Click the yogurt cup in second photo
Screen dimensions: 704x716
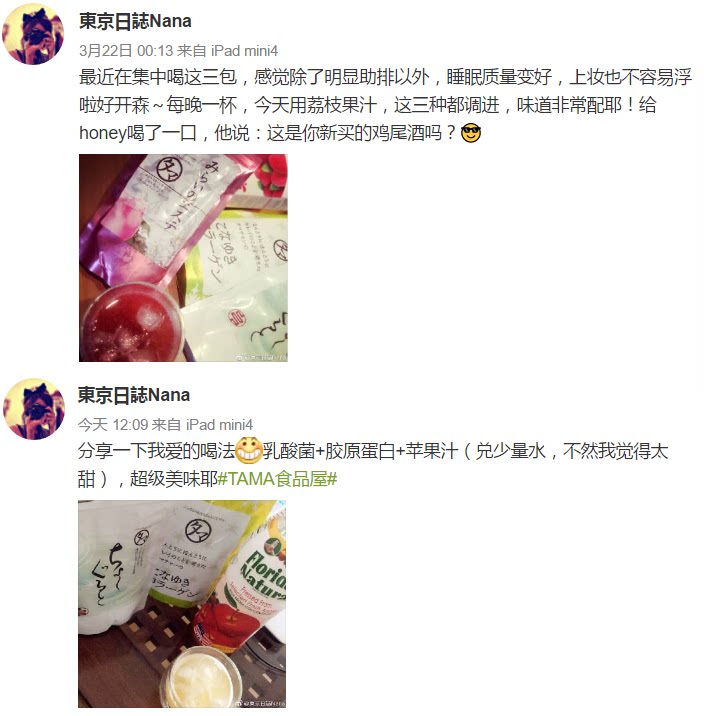click(201, 678)
